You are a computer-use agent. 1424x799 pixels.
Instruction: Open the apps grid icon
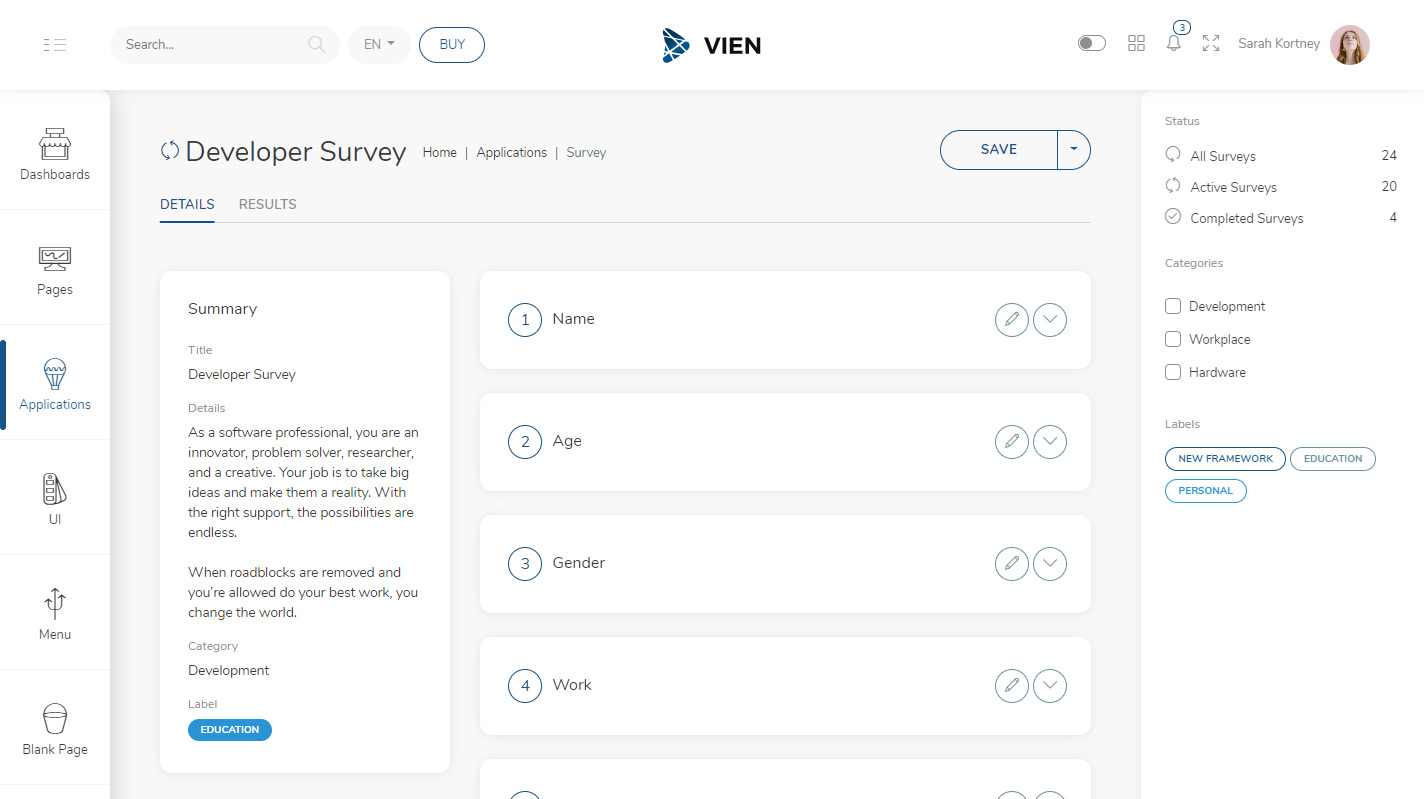point(1136,43)
